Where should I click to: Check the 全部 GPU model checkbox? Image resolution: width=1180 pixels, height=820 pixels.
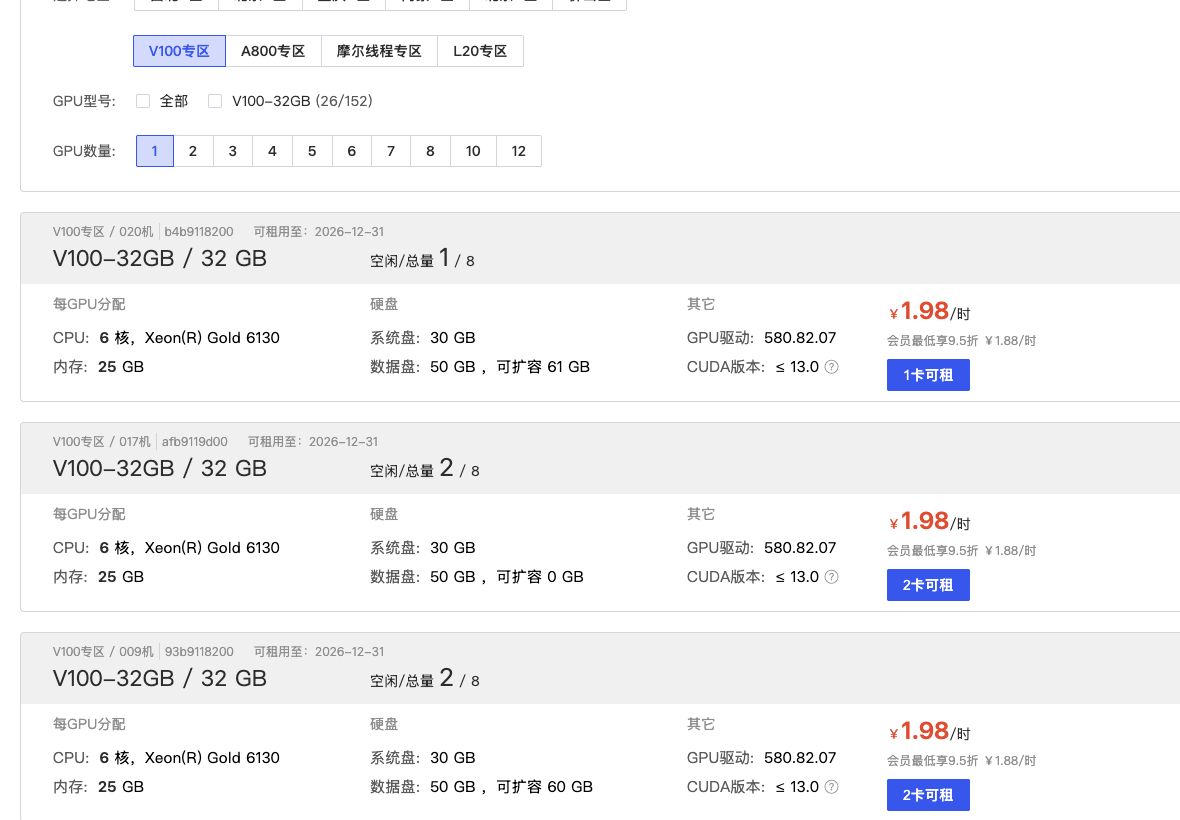[x=143, y=101]
